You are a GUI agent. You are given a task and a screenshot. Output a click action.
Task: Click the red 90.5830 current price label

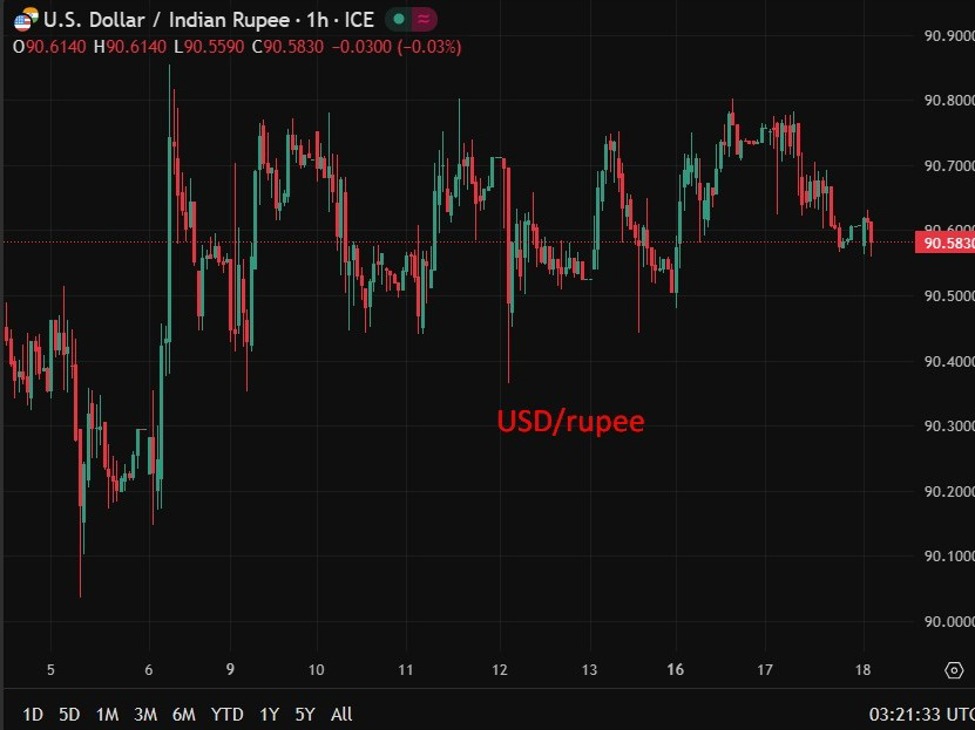944,242
